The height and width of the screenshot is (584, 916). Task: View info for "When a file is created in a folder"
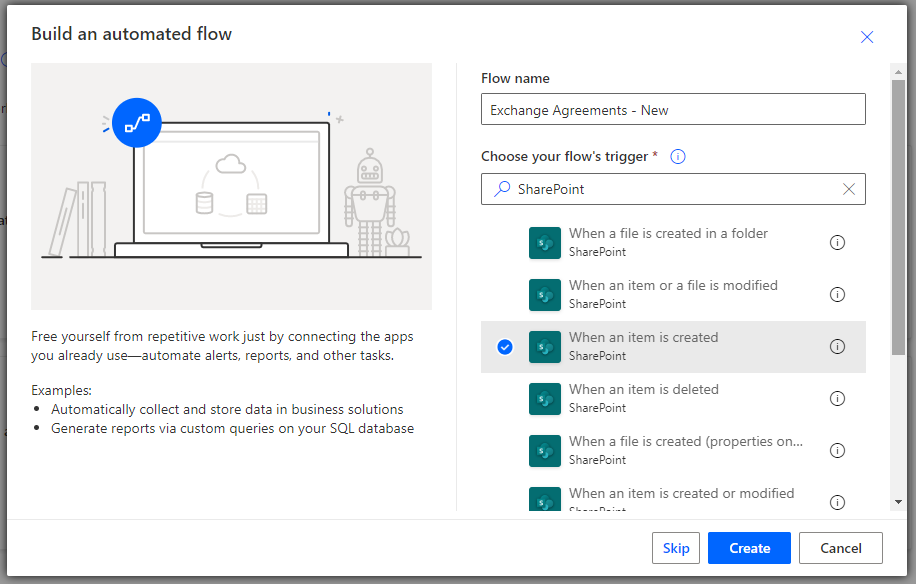pos(837,242)
